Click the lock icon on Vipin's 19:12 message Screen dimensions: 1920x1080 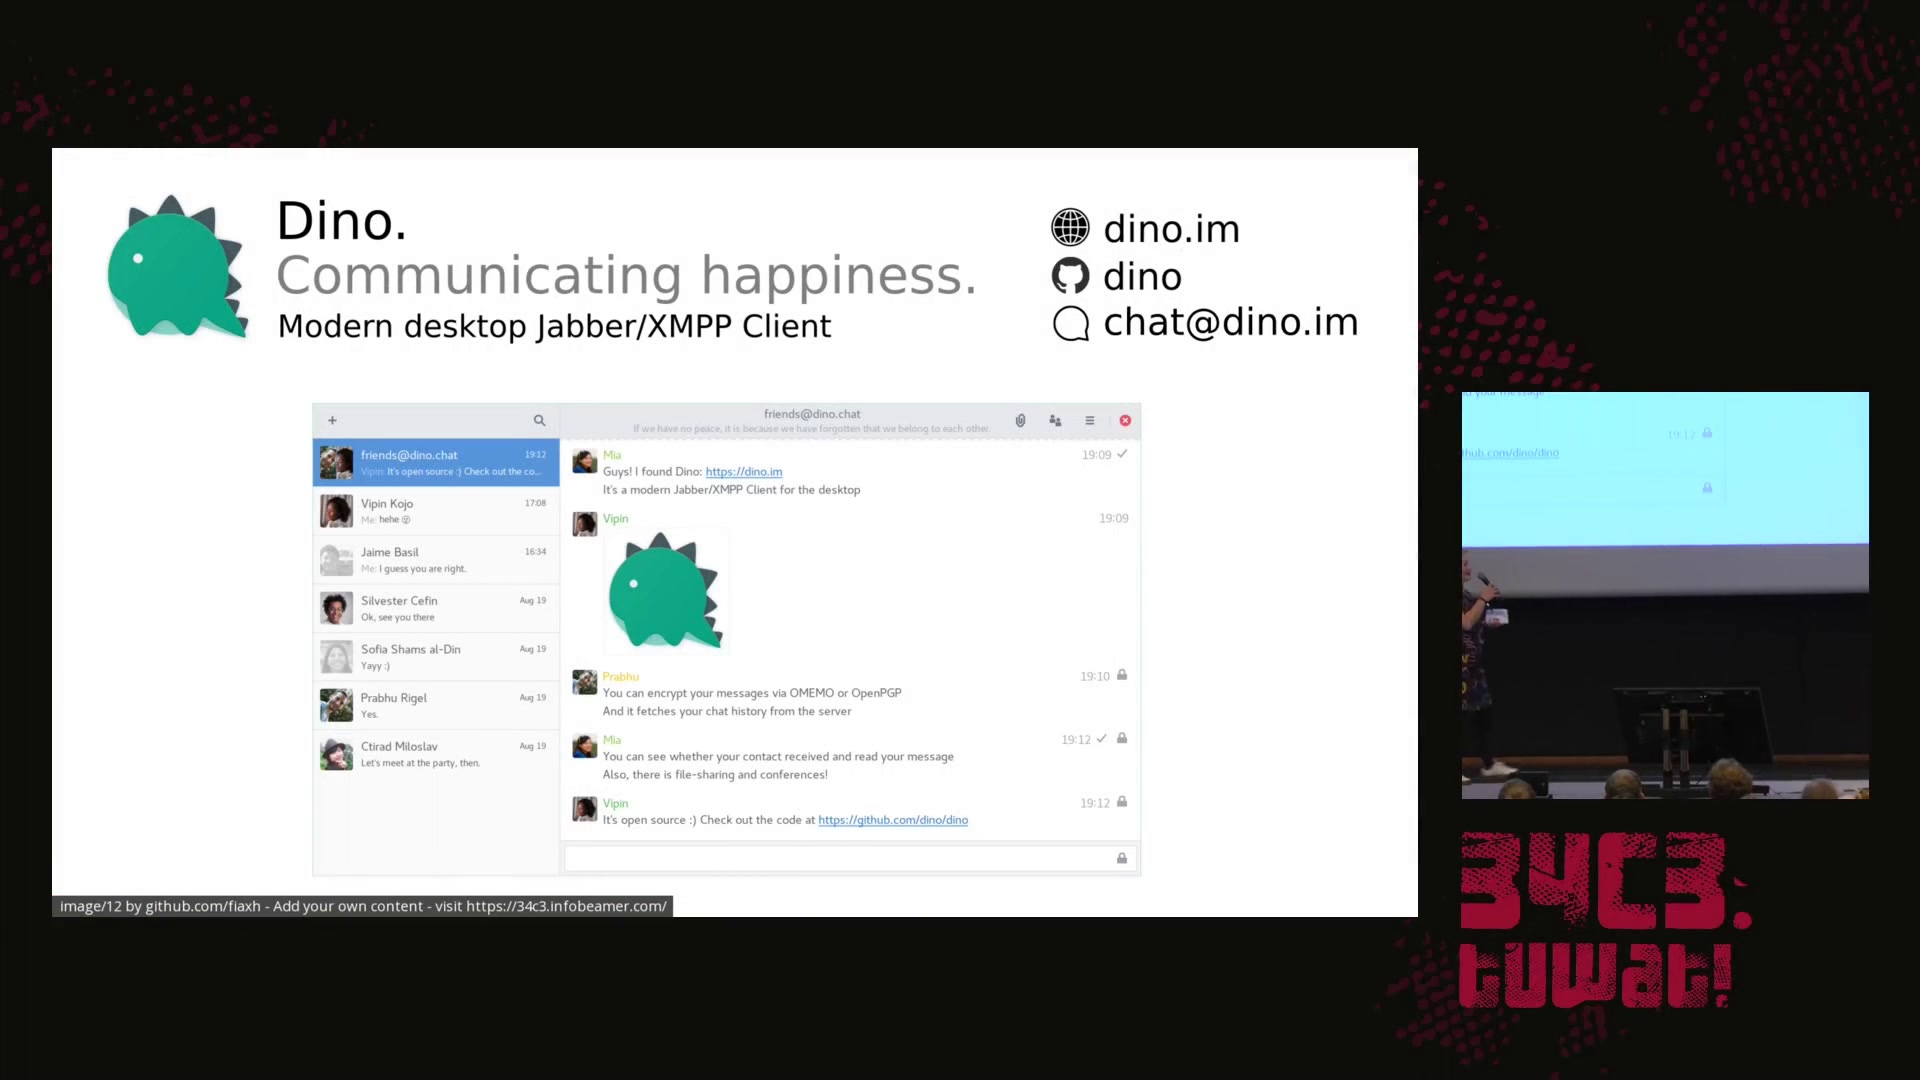(1122, 802)
